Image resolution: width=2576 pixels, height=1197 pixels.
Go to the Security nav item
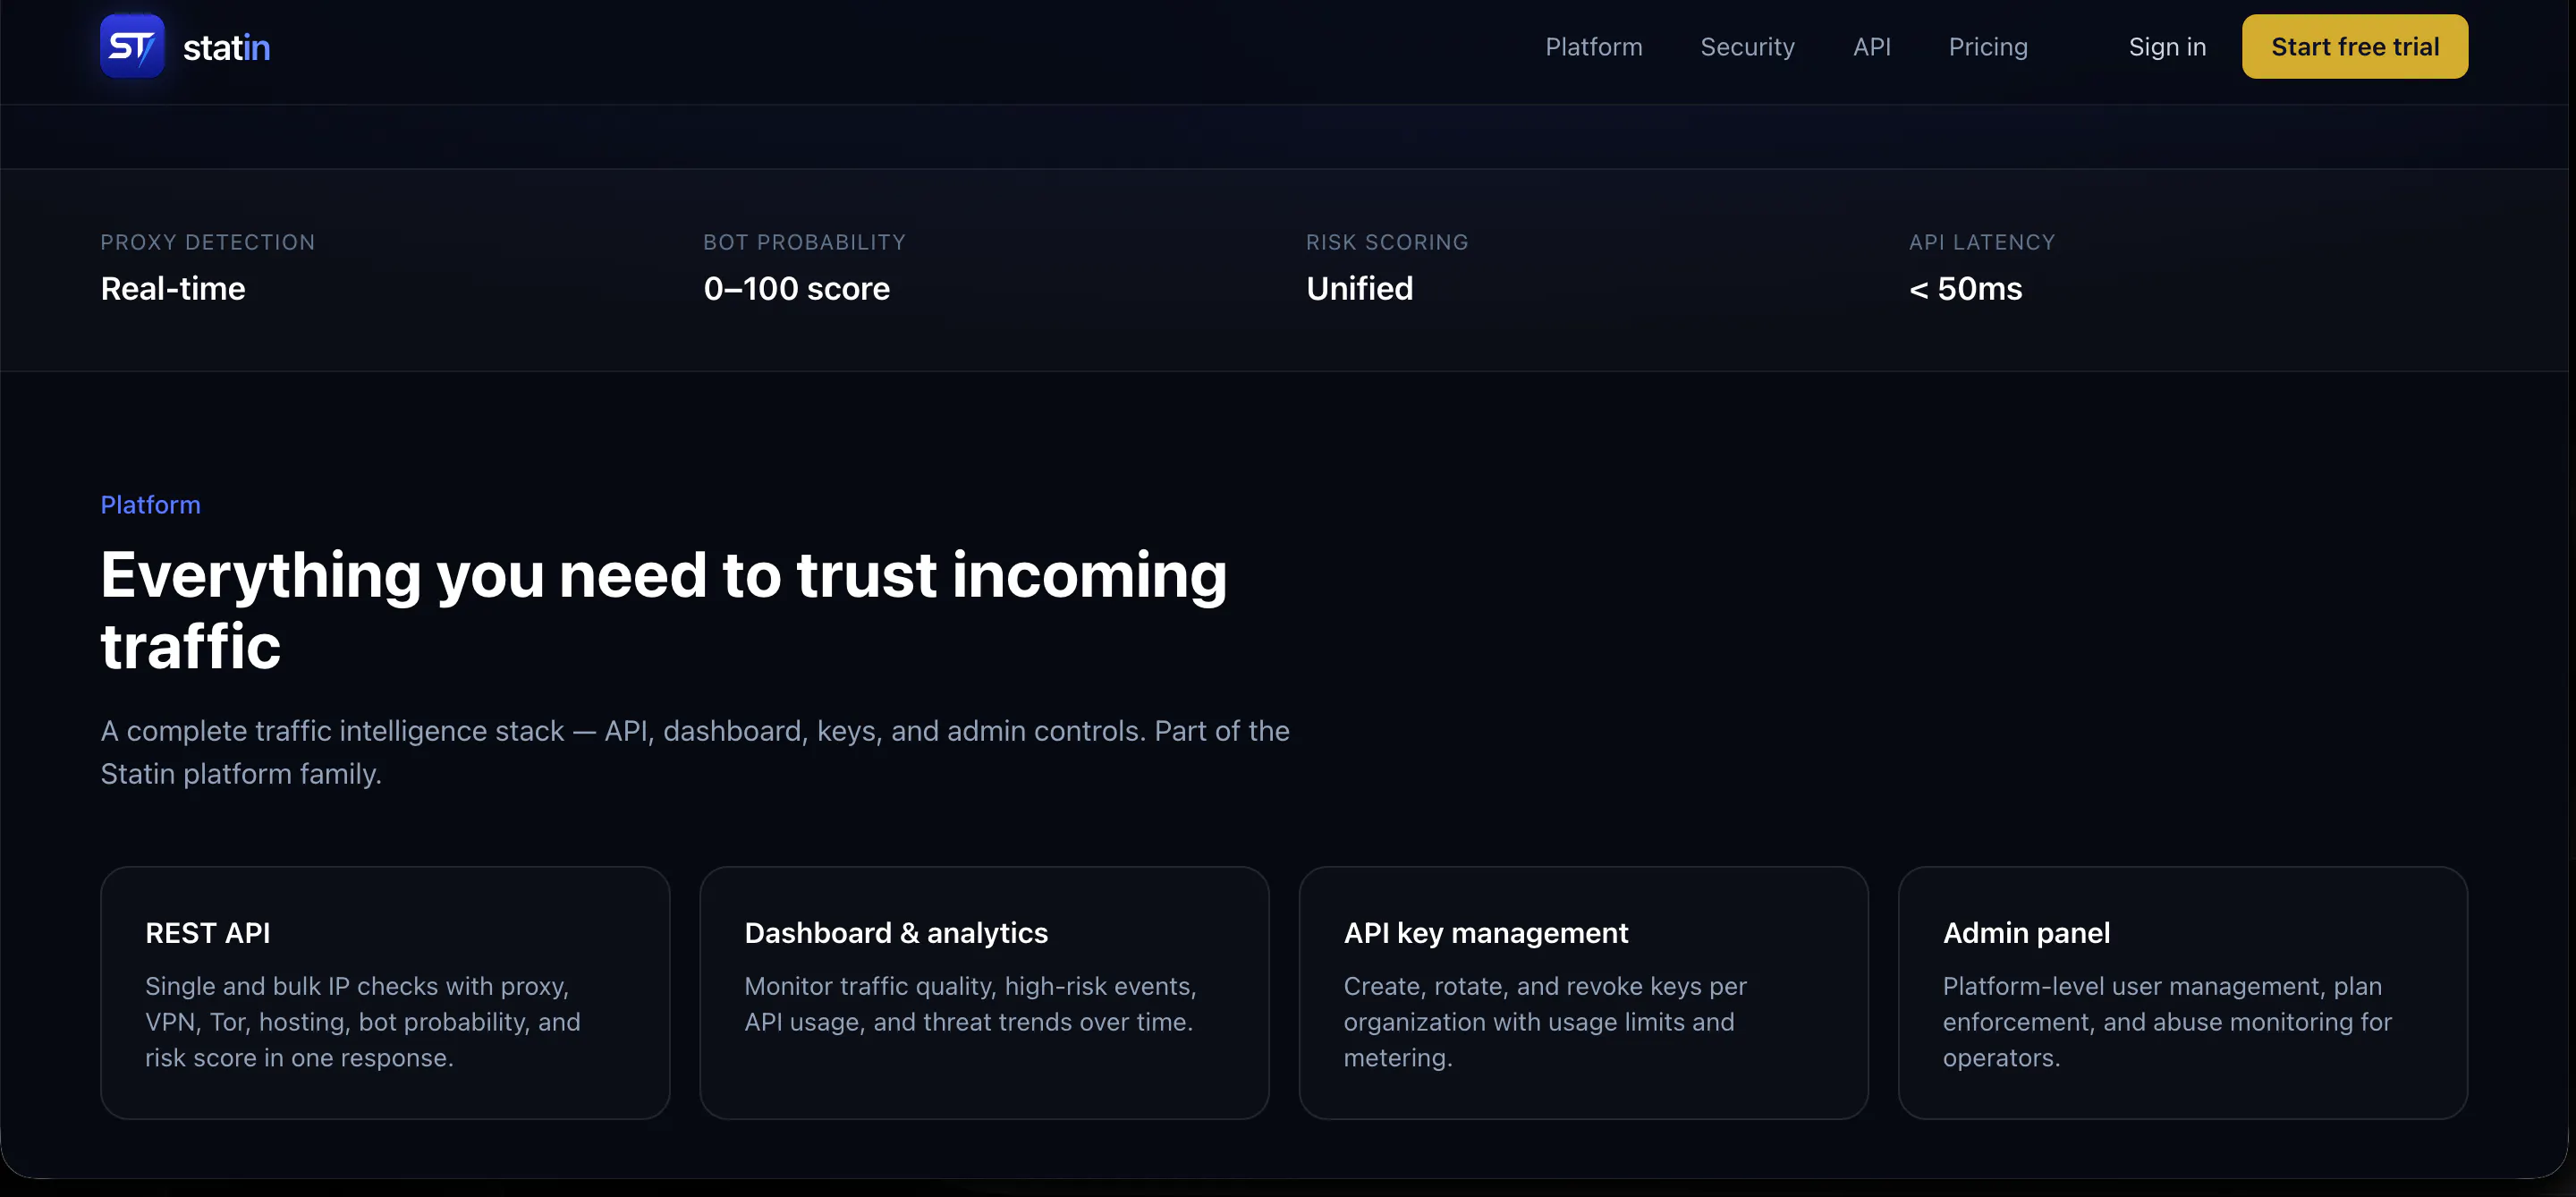(x=1747, y=47)
